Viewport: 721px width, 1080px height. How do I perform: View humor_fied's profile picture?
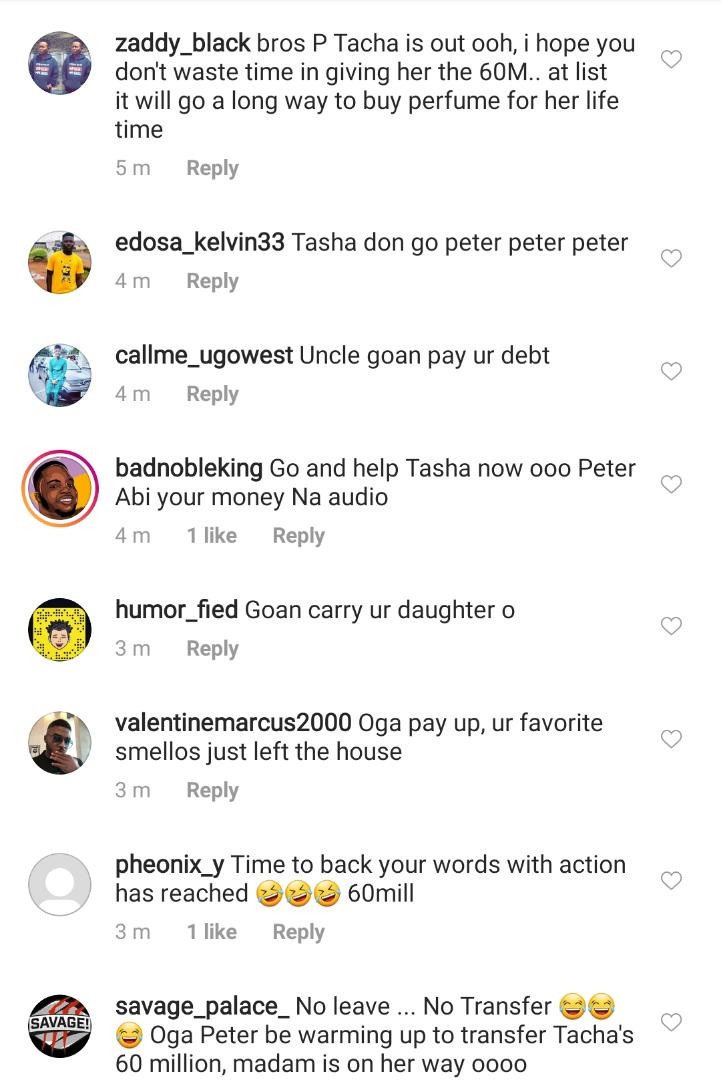coord(59,629)
